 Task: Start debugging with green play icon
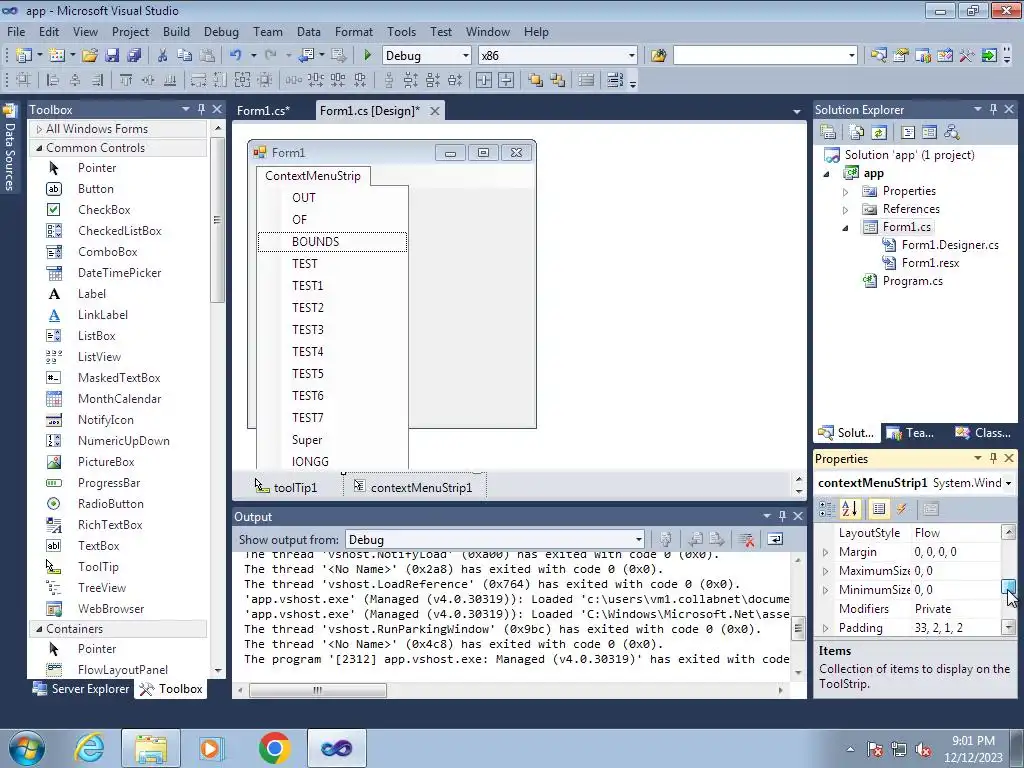click(368, 56)
